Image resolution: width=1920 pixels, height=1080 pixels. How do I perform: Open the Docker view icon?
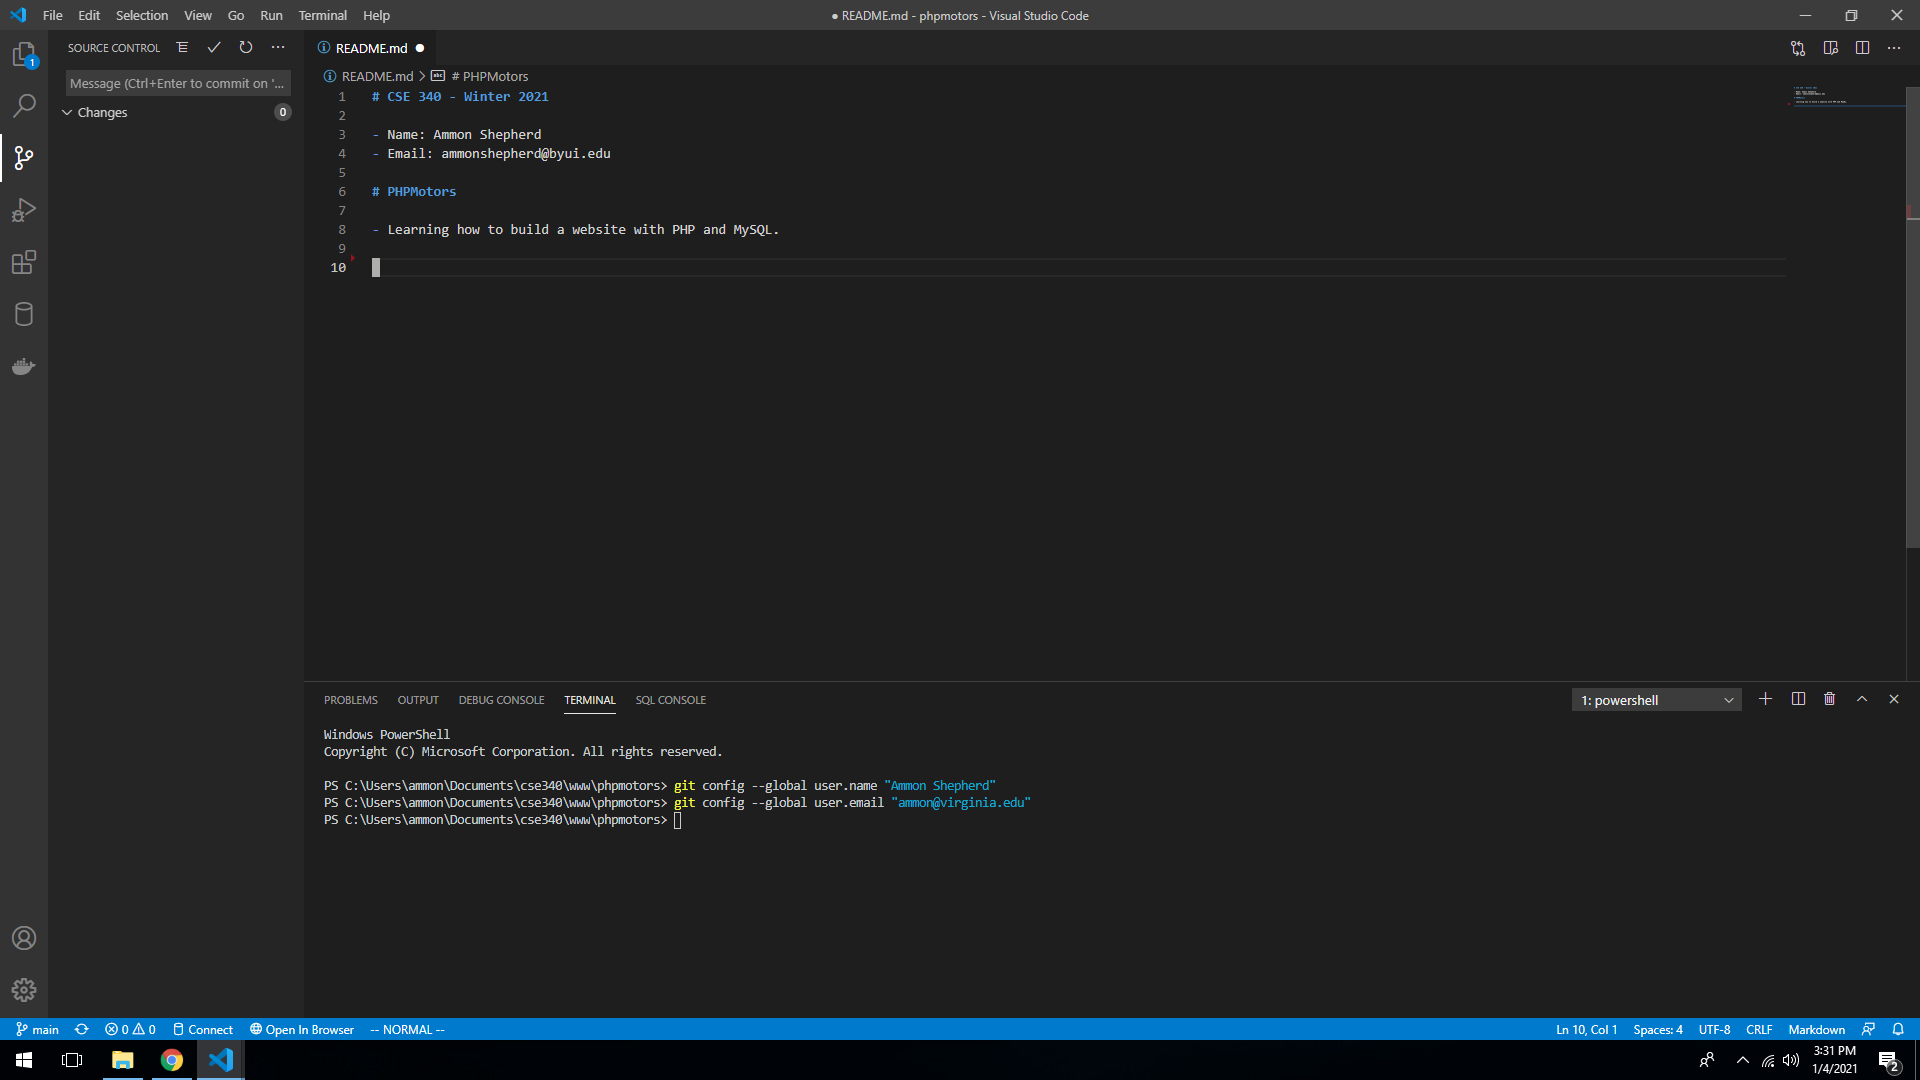pos(24,366)
